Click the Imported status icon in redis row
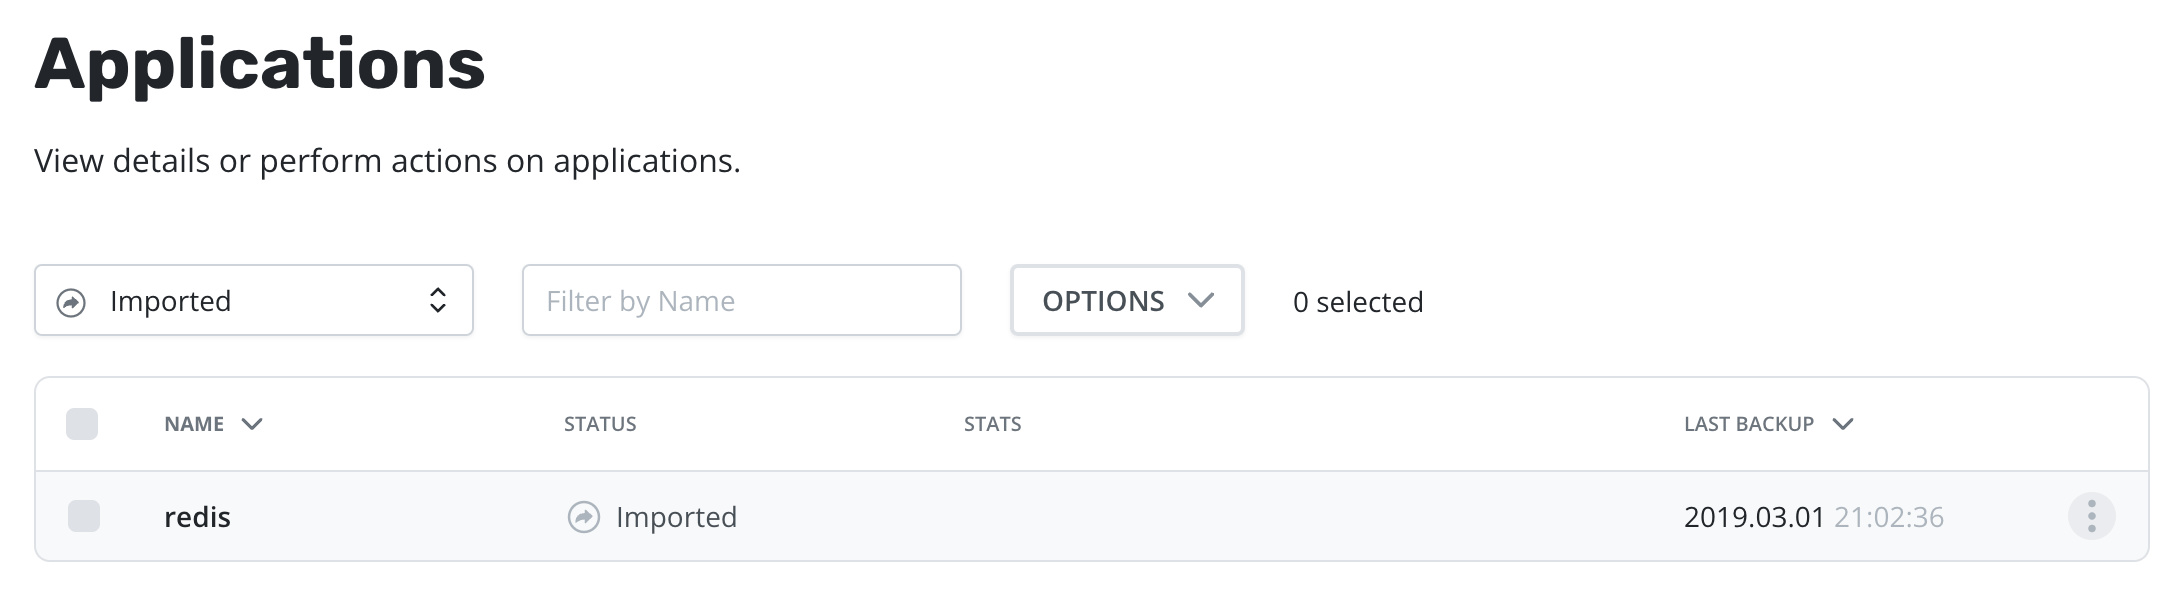The width and height of the screenshot is (2170, 602). tap(584, 517)
